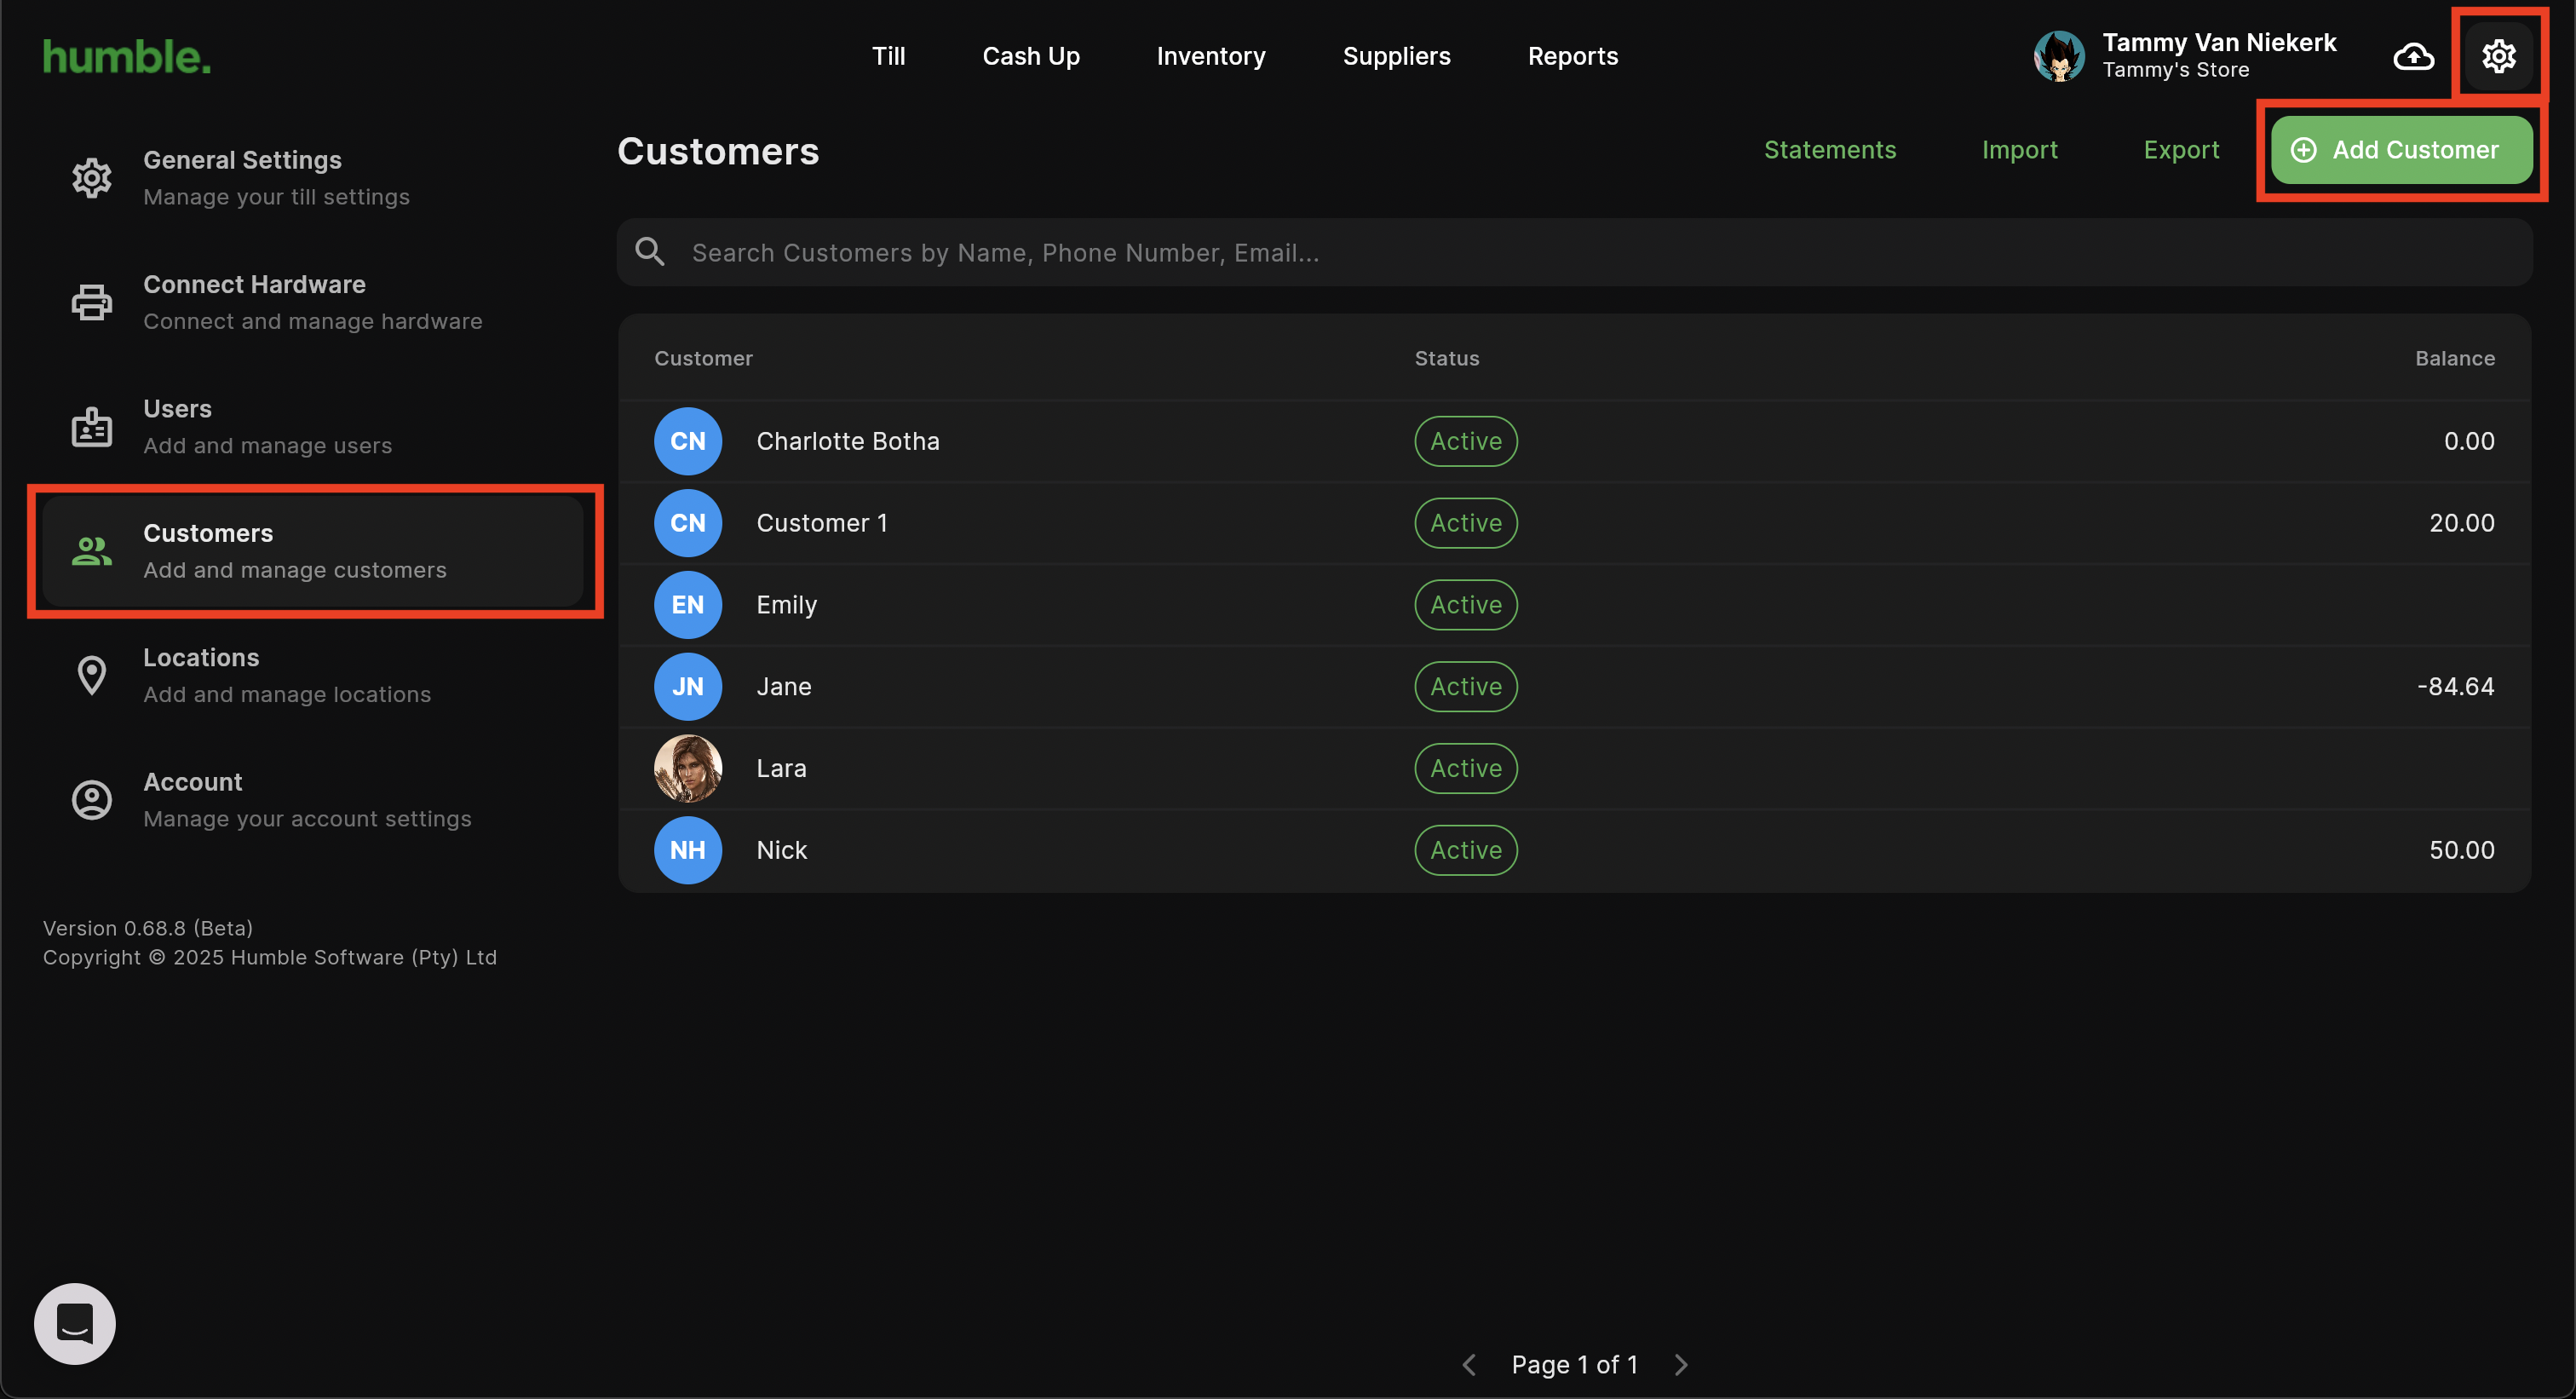Image resolution: width=2576 pixels, height=1399 pixels.
Task: Click Nick's NH avatar
Action: point(688,850)
